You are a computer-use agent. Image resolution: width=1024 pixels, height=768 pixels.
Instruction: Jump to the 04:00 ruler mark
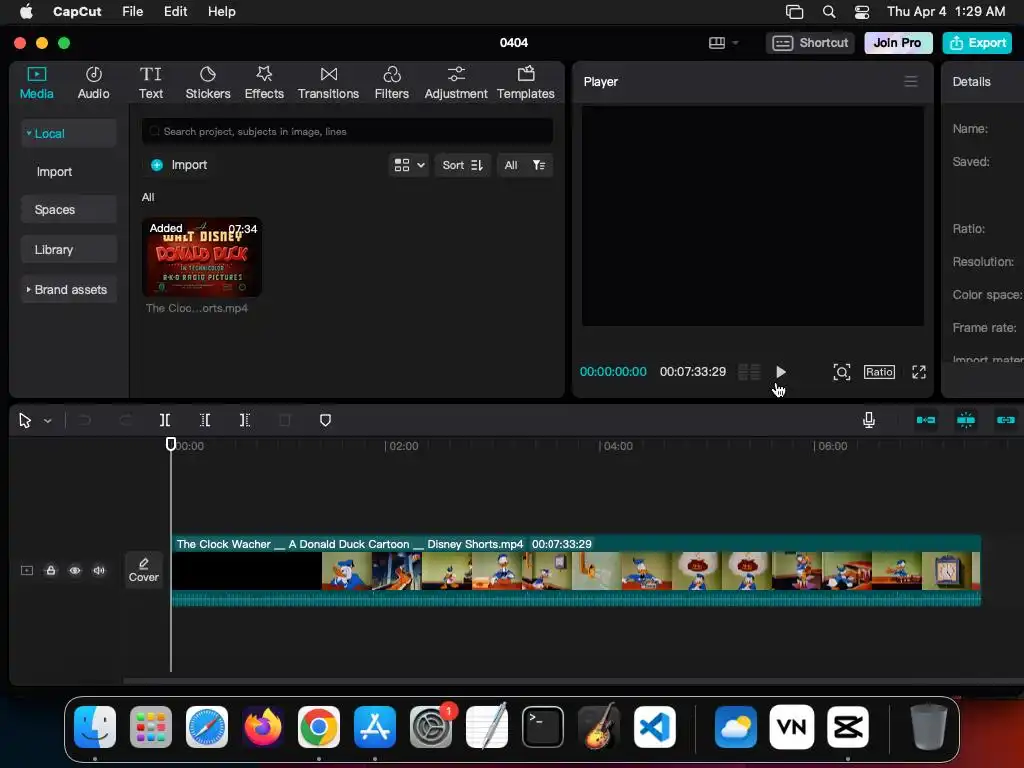point(617,446)
